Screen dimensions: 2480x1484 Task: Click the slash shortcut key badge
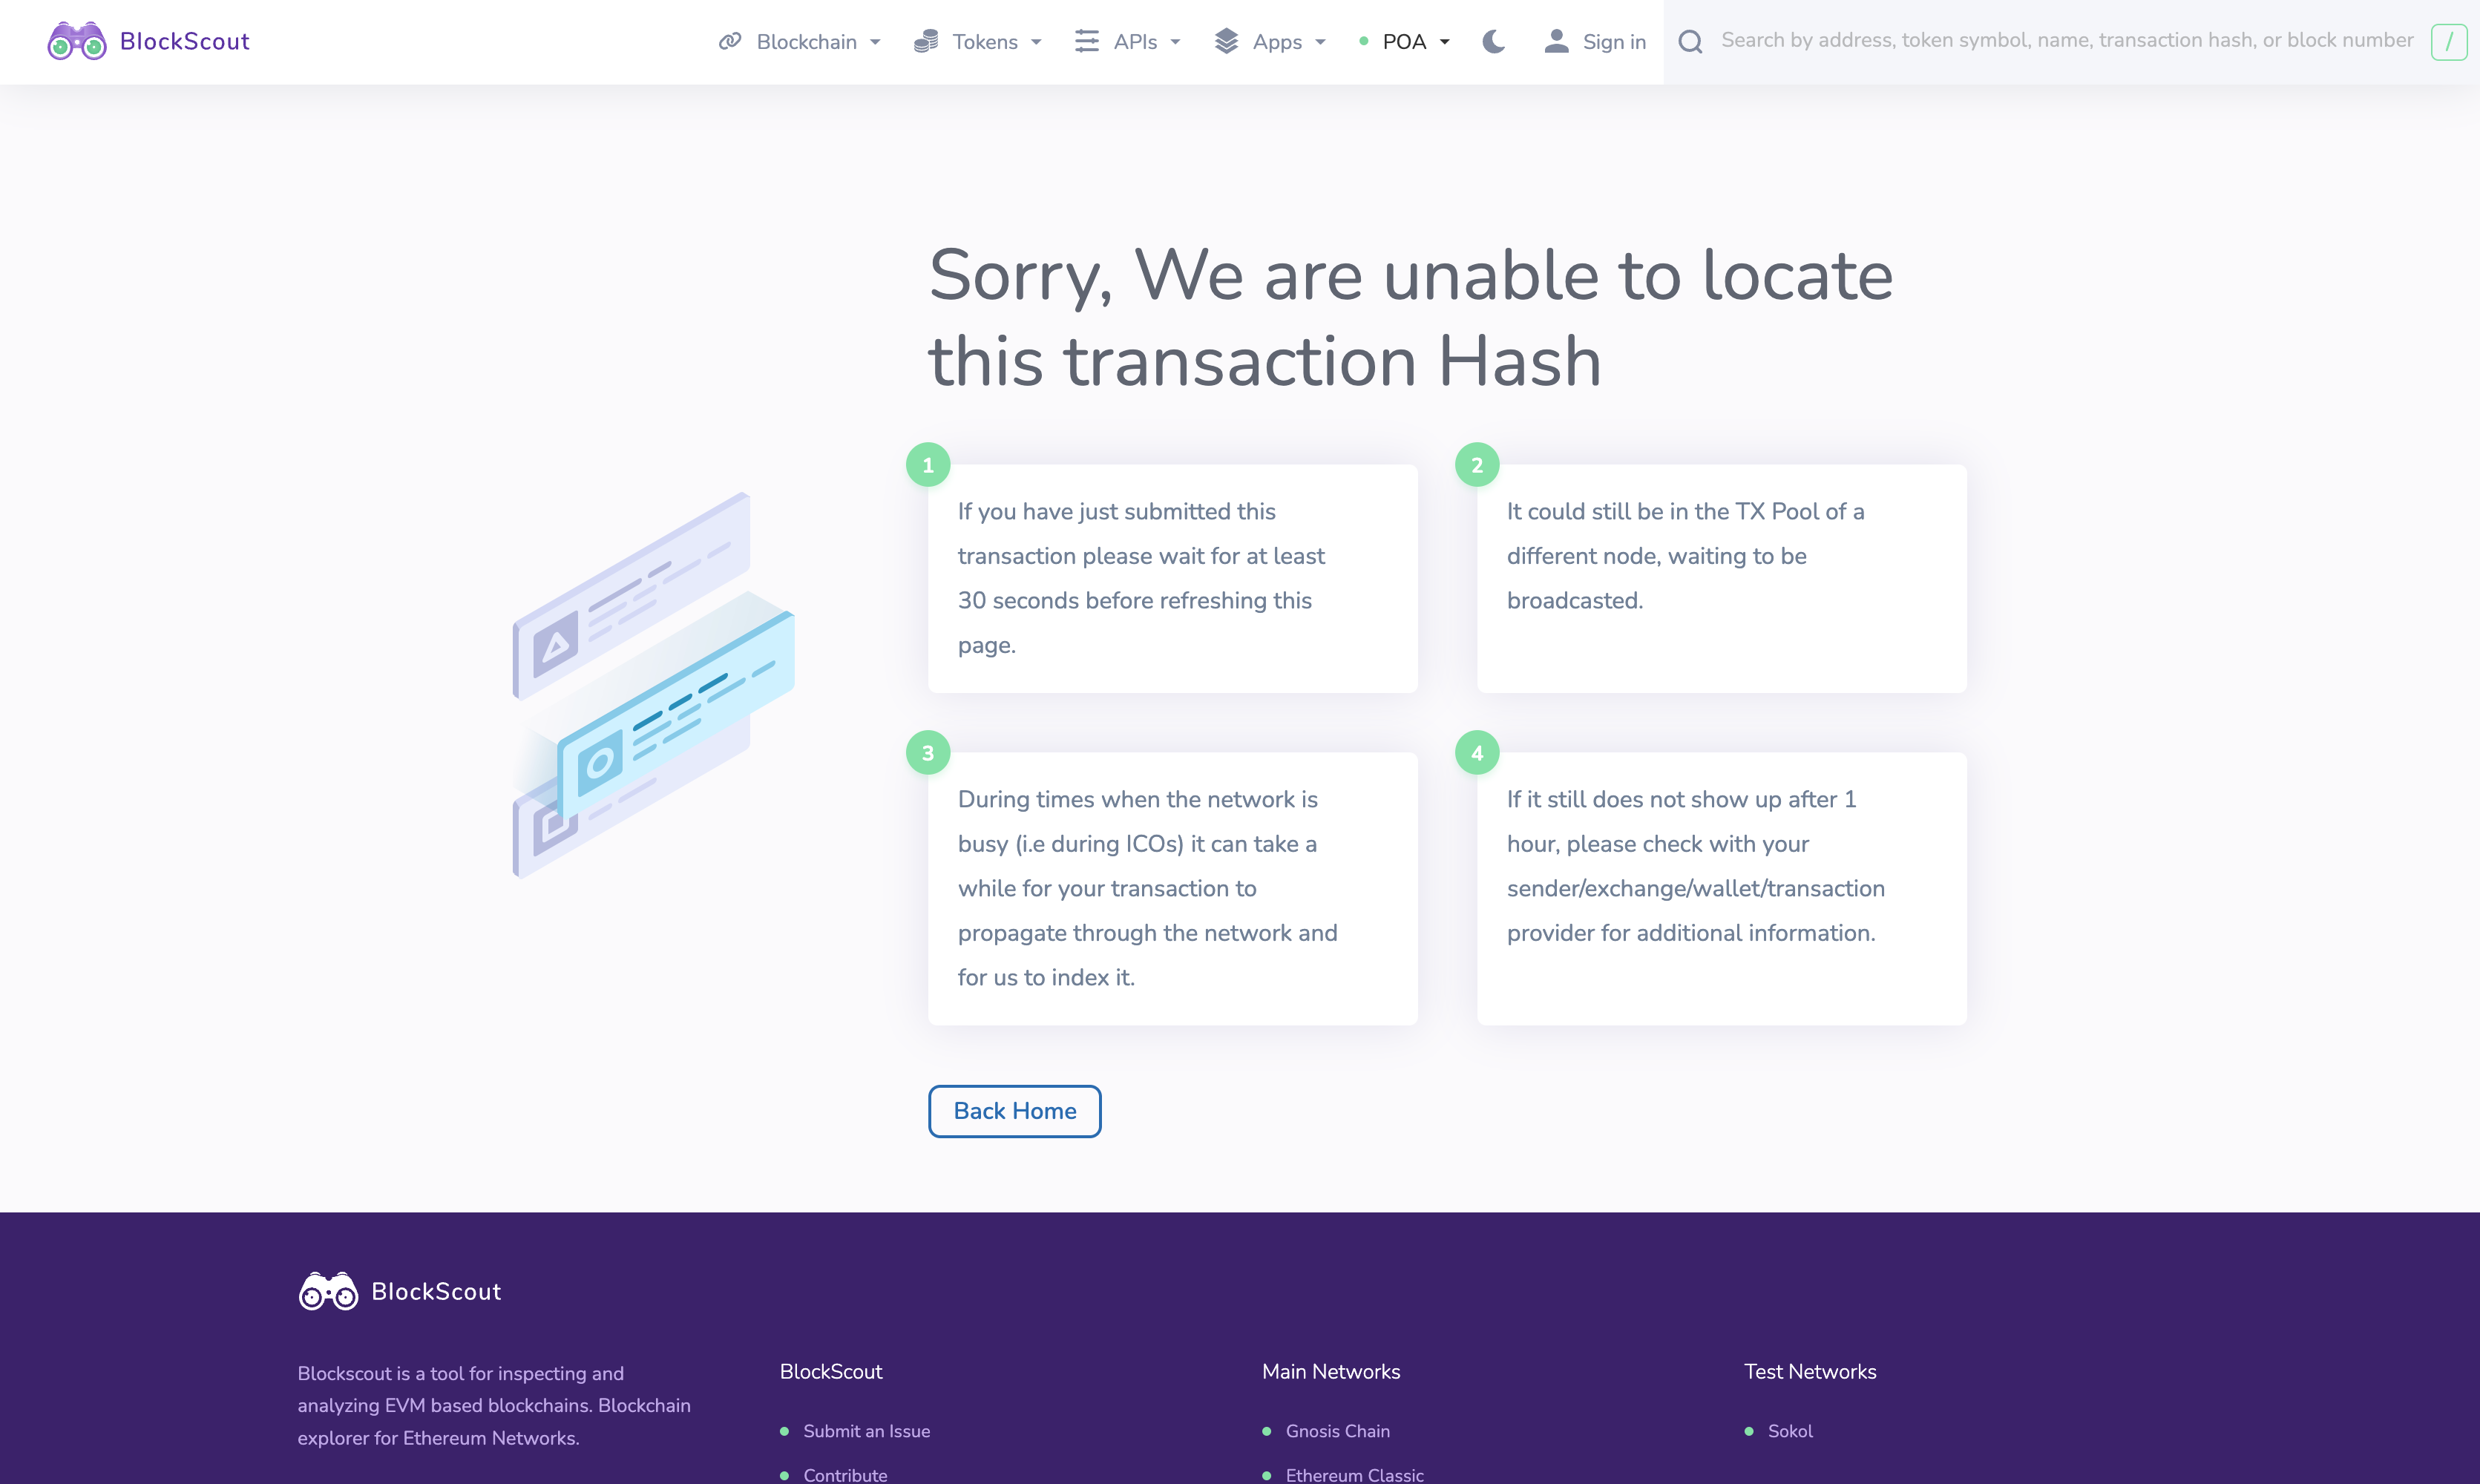2448,41
